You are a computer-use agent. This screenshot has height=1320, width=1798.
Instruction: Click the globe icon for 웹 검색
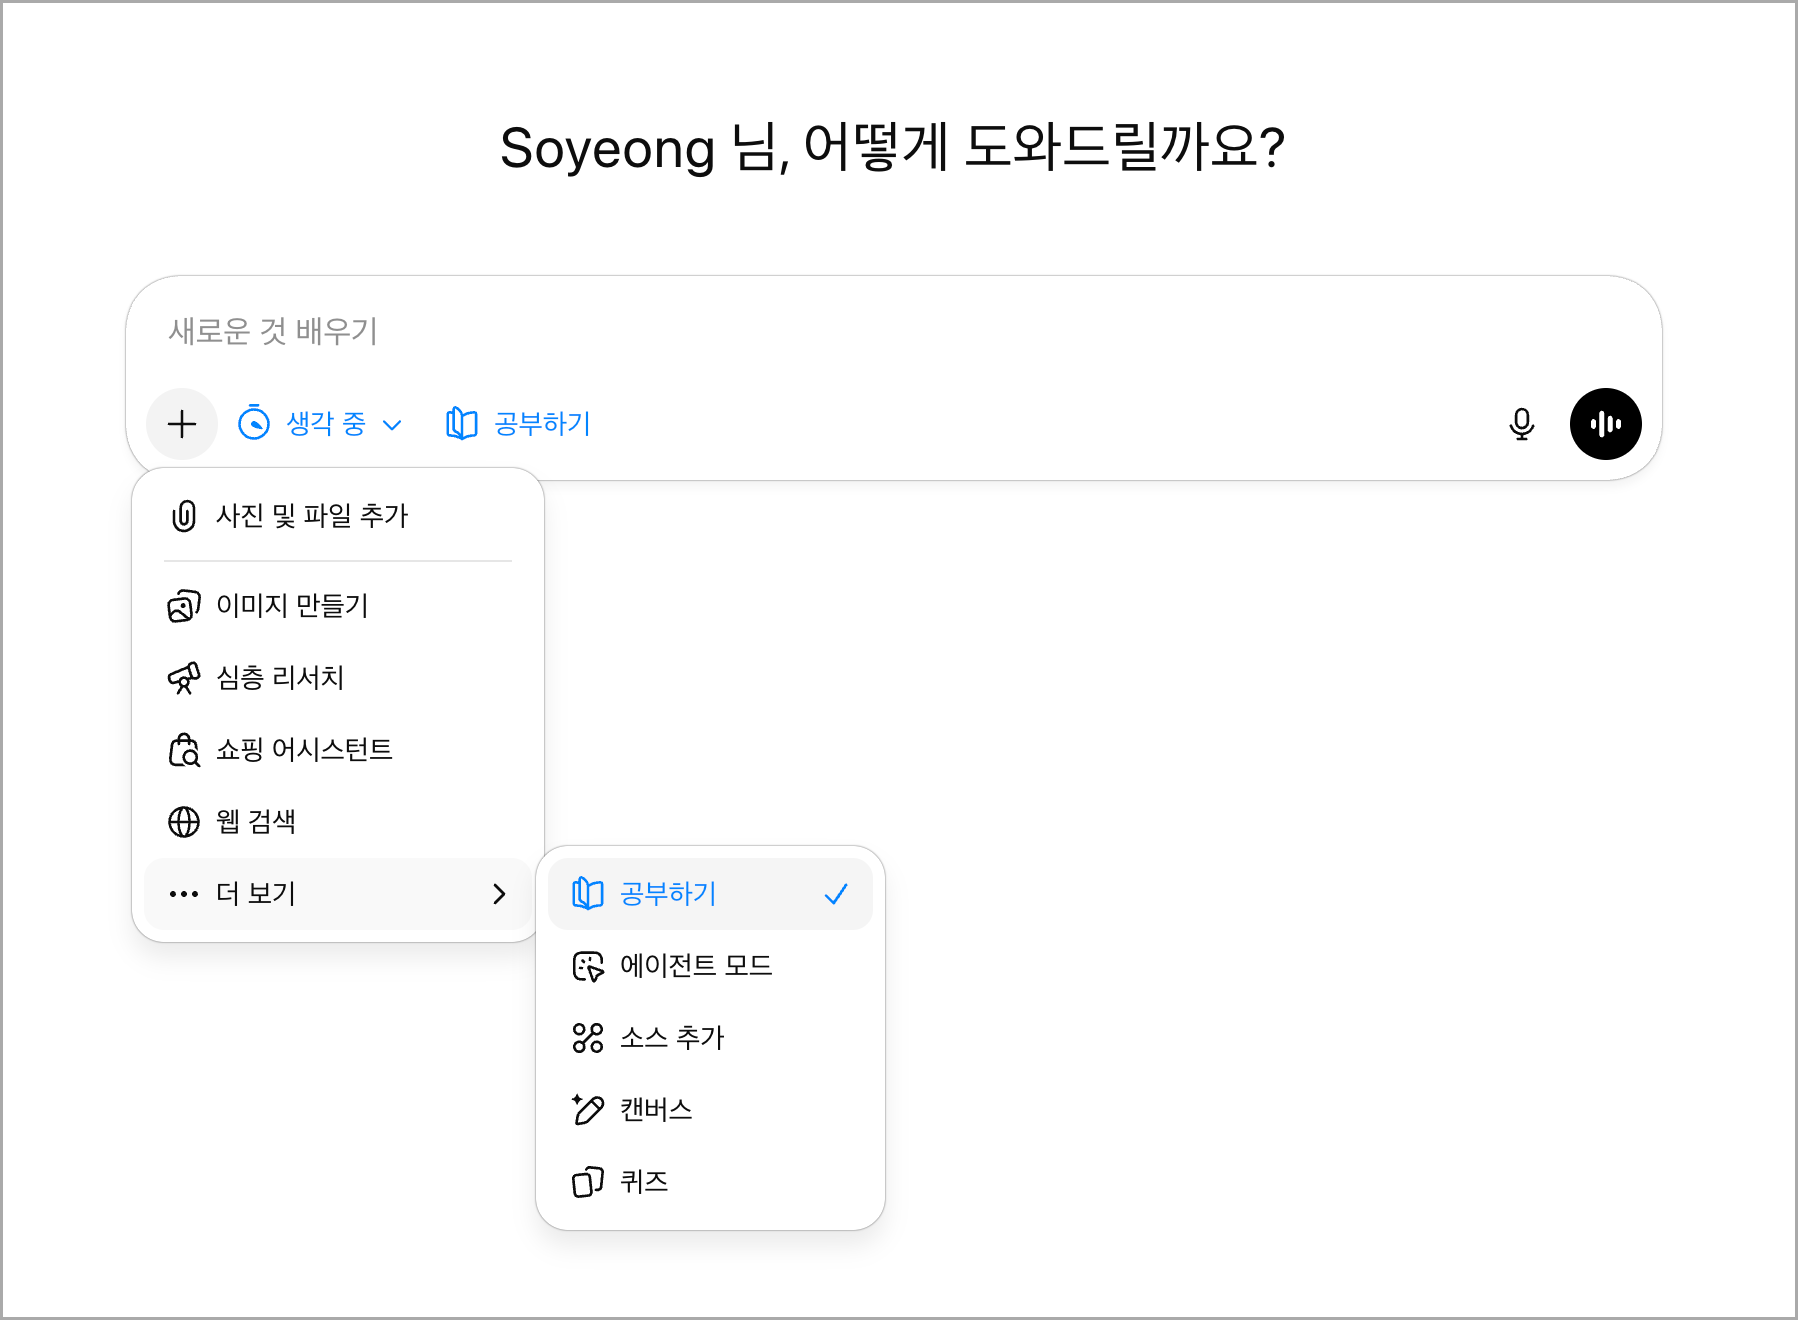click(x=184, y=822)
